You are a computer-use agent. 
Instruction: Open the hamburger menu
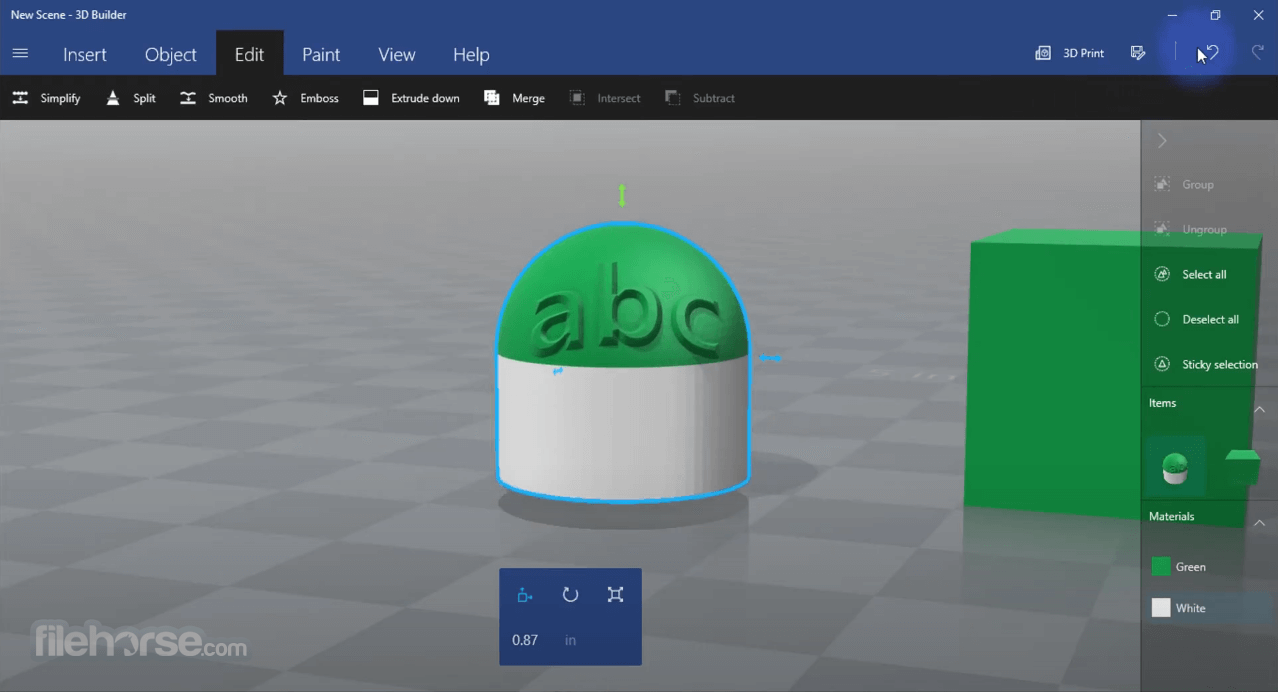(20, 54)
